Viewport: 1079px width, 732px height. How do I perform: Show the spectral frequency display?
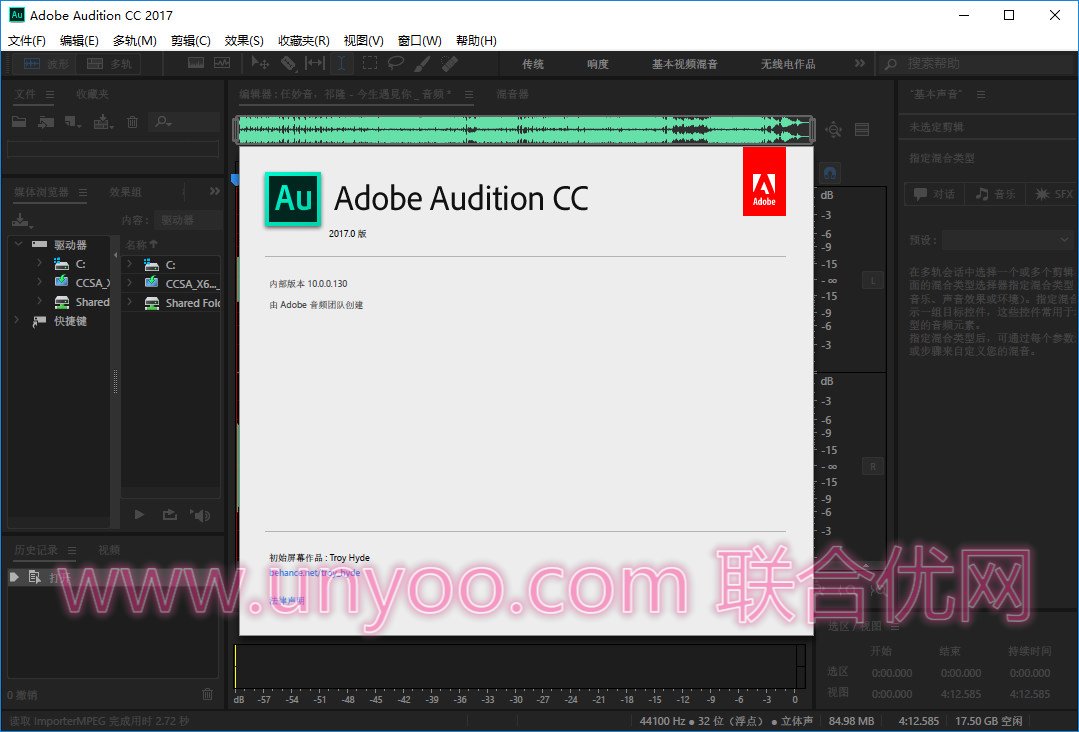(x=196, y=63)
